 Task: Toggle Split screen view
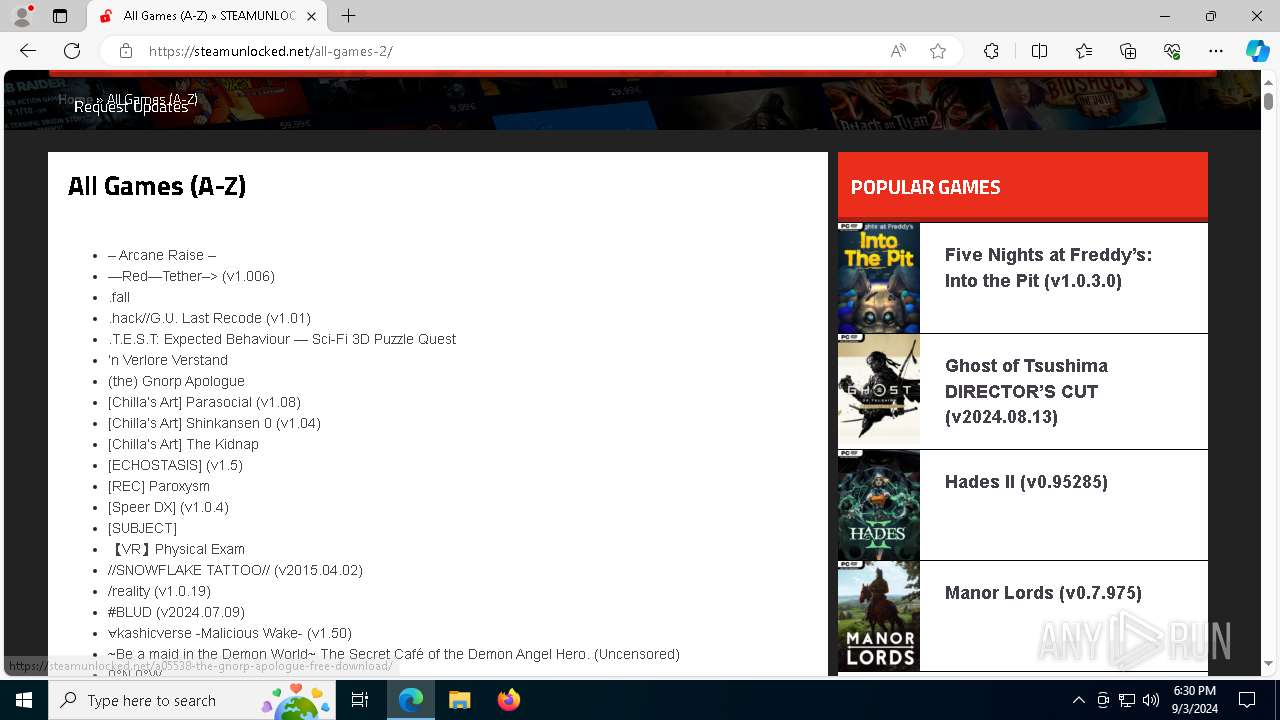tap(1039, 51)
